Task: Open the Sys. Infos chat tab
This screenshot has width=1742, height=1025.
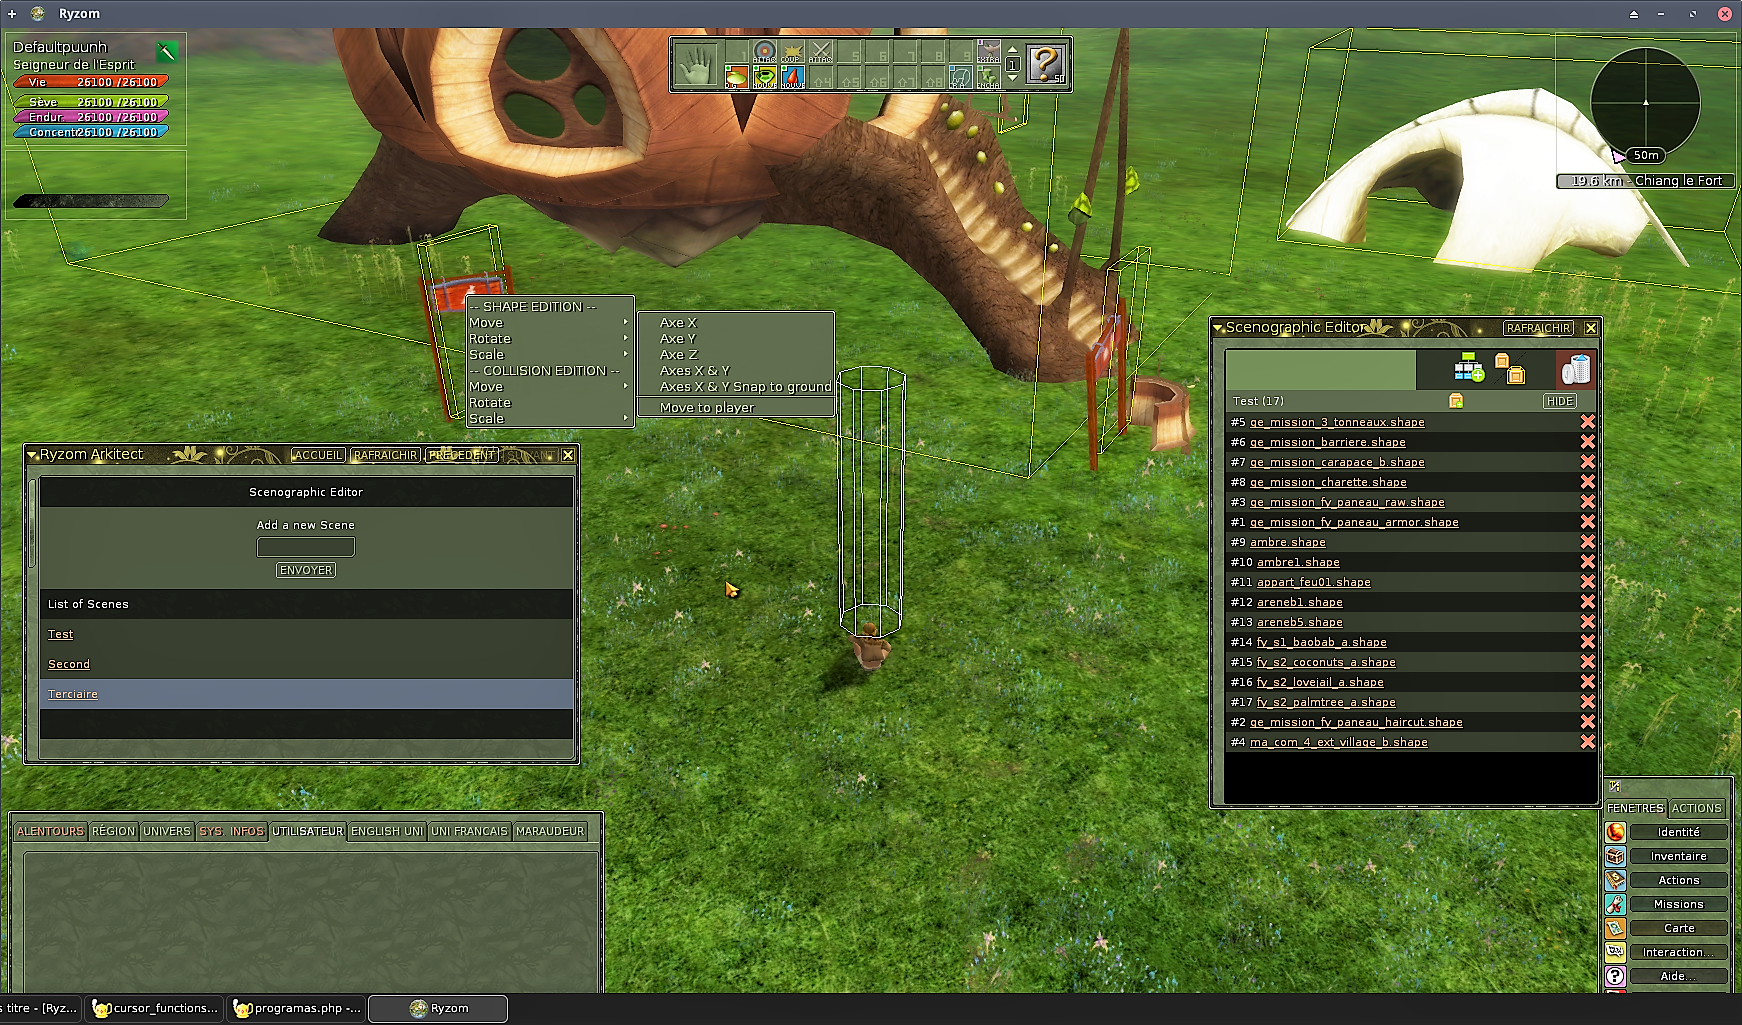Action: tap(232, 831)
